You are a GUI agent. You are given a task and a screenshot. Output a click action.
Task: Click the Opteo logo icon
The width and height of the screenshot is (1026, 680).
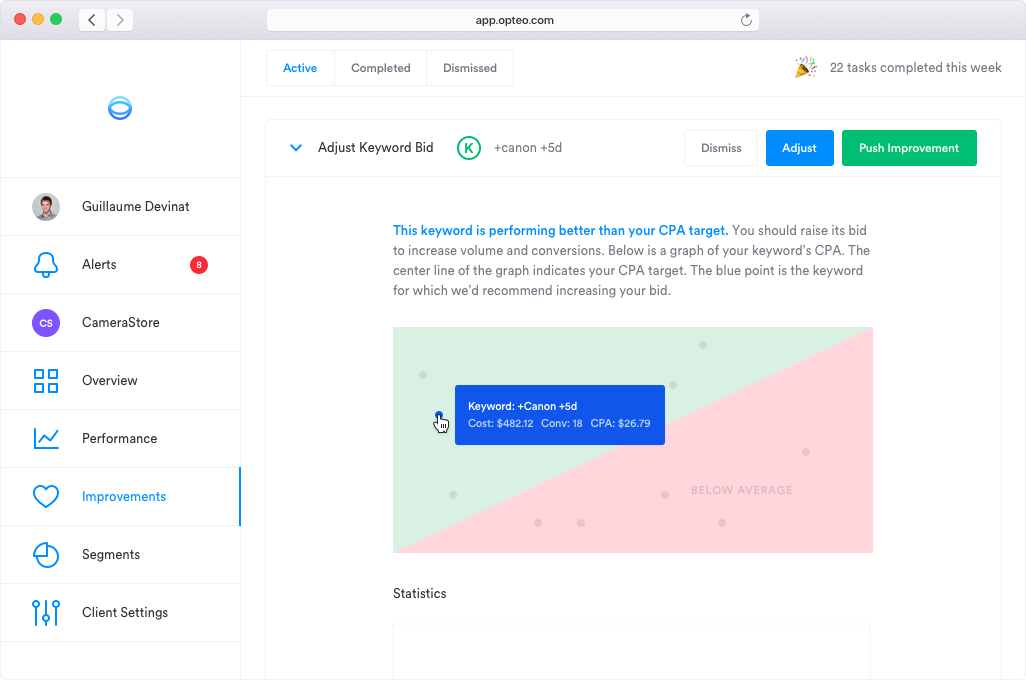tap(120, 108)
